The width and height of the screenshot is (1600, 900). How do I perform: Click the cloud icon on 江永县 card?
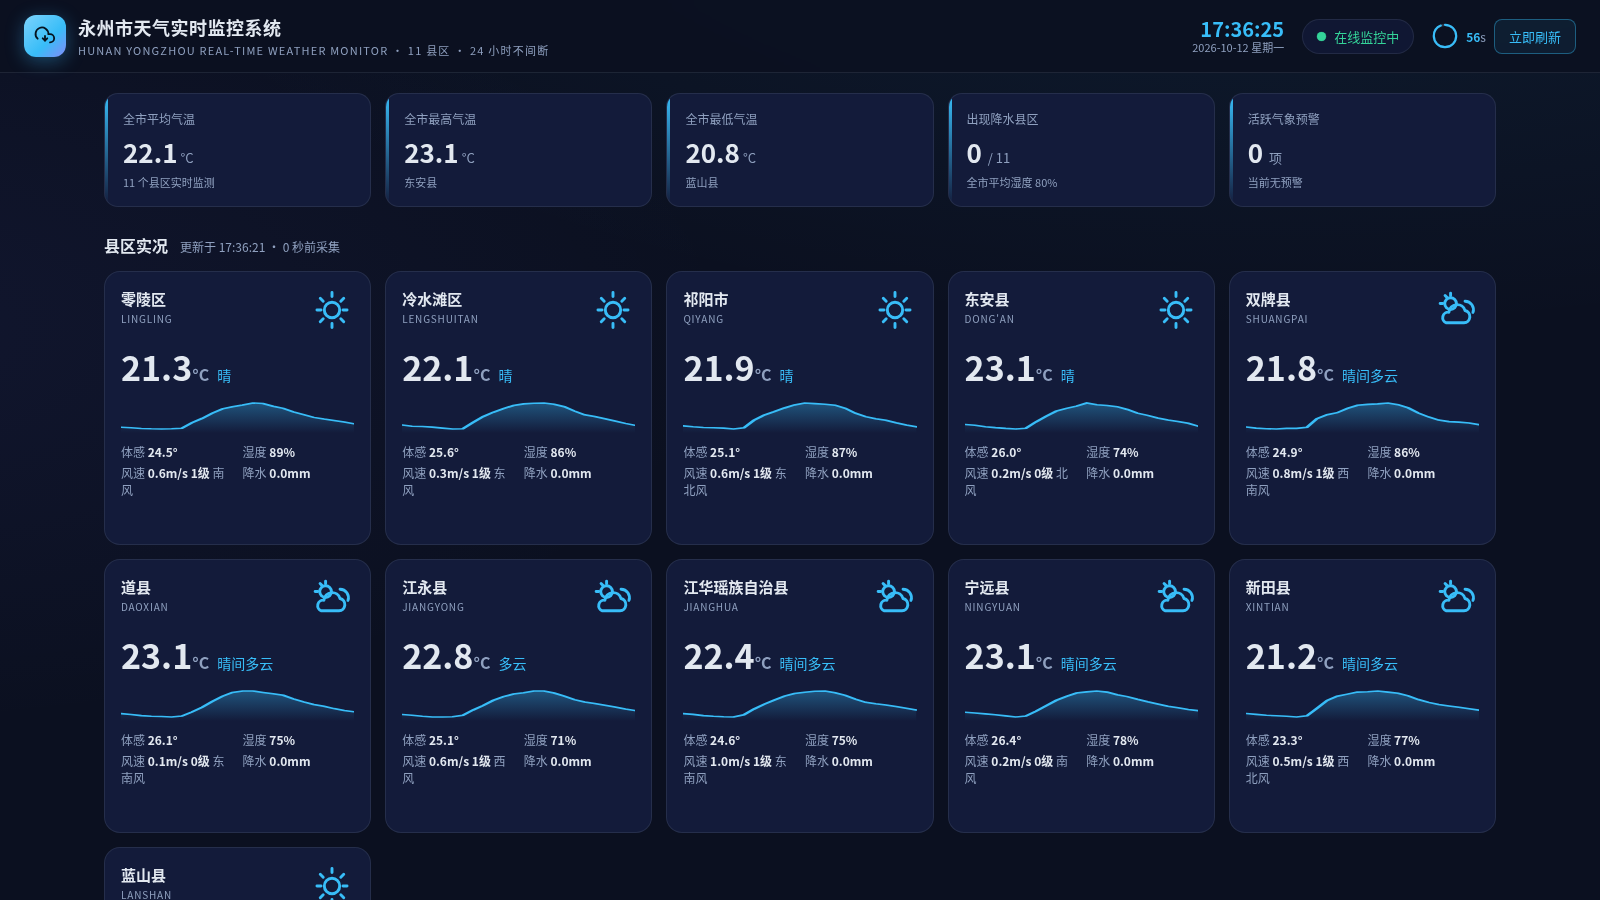click(613, 598)
